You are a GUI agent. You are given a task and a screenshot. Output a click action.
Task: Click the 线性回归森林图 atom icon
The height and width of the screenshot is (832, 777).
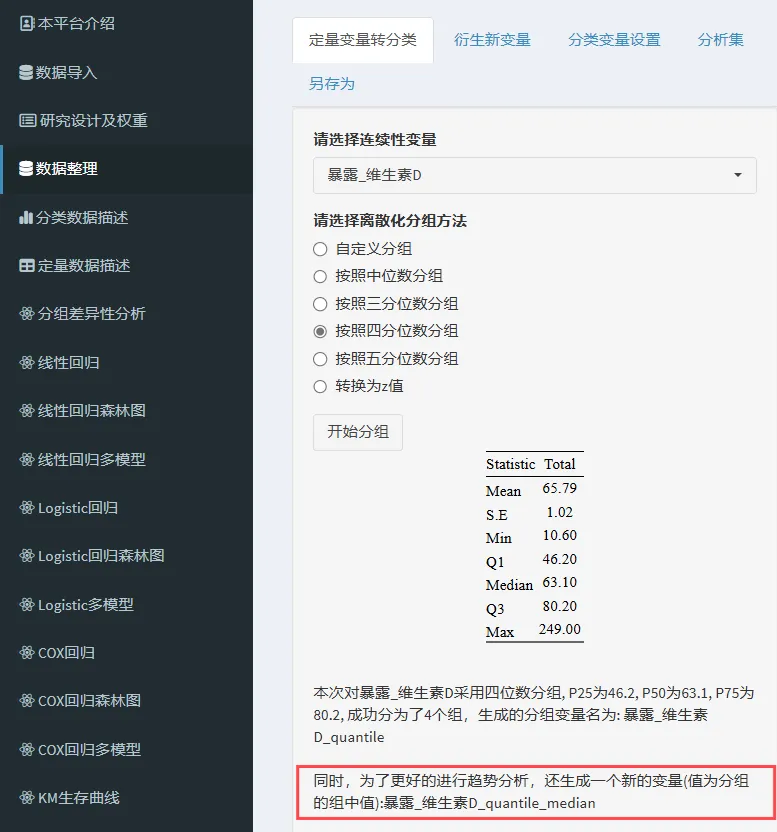point(27,410)
